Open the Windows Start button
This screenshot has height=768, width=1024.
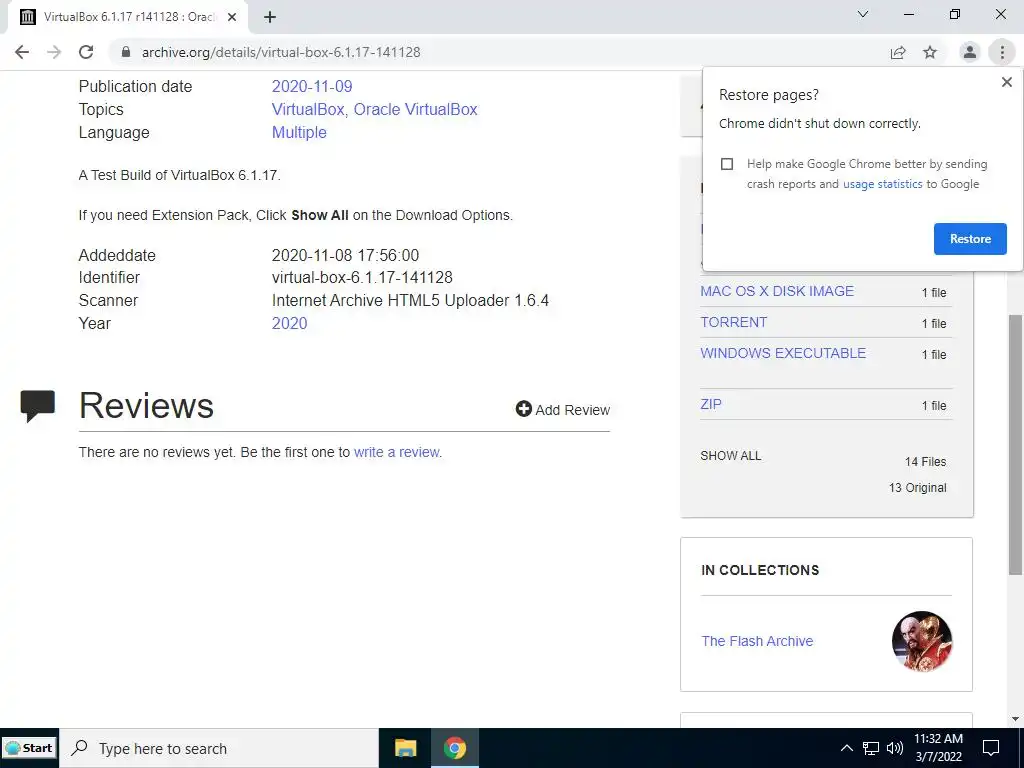(x=29, y=748)
